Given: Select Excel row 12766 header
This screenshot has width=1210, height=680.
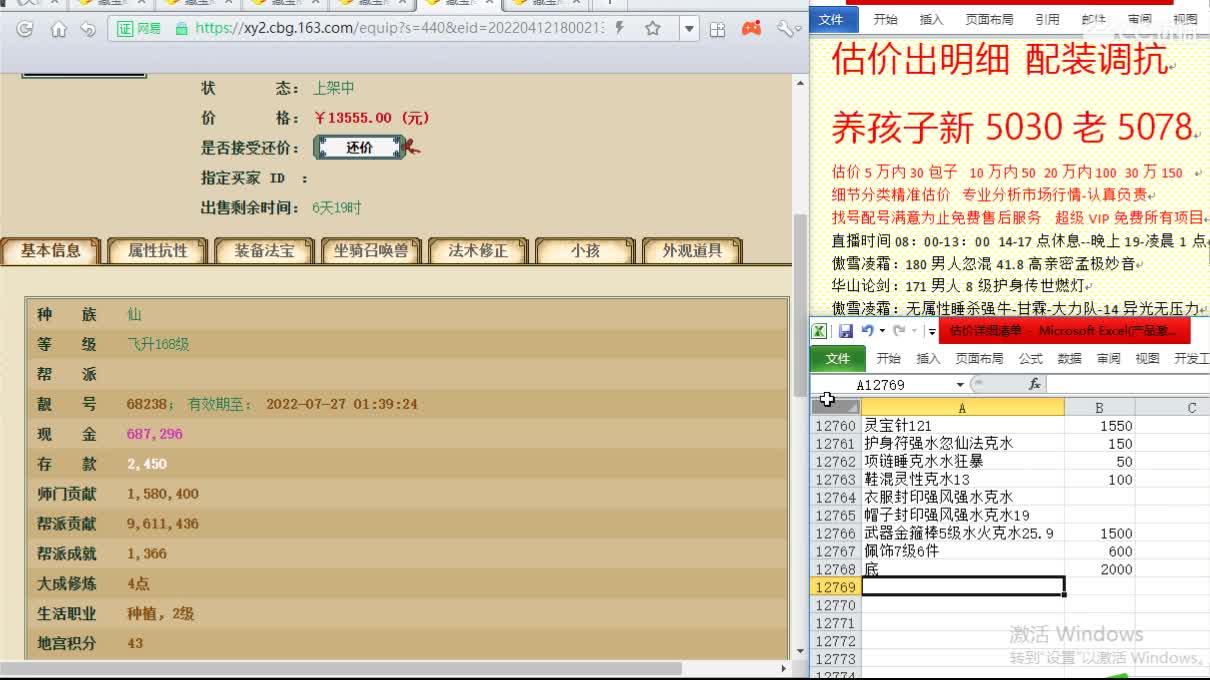Looking at the screenshot, I should point(835,534).
